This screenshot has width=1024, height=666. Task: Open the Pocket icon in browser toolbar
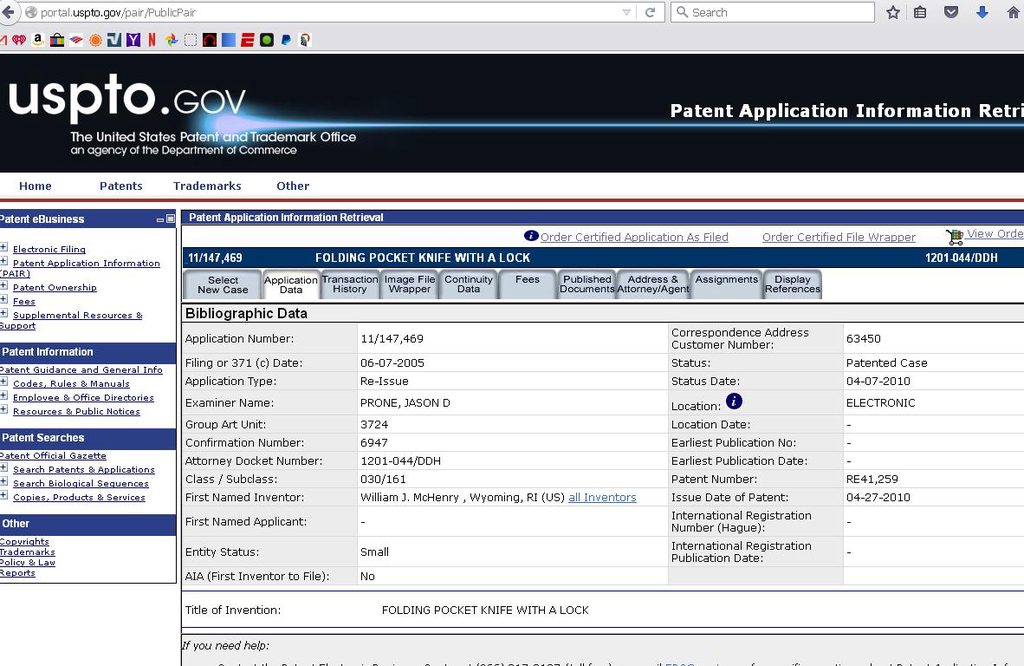951,12
